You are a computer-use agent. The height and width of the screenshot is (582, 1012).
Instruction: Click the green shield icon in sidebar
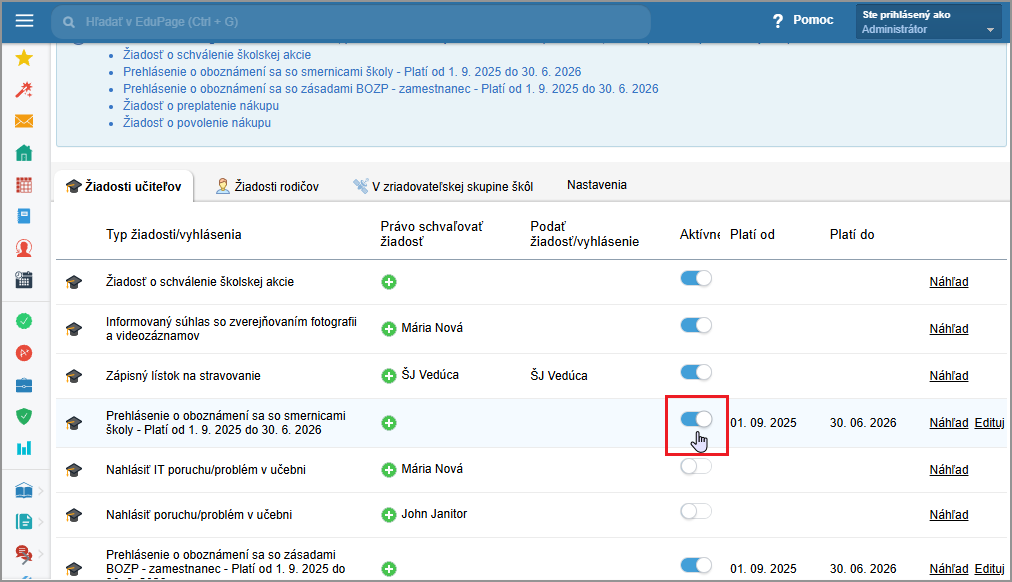tap(24, 416)
